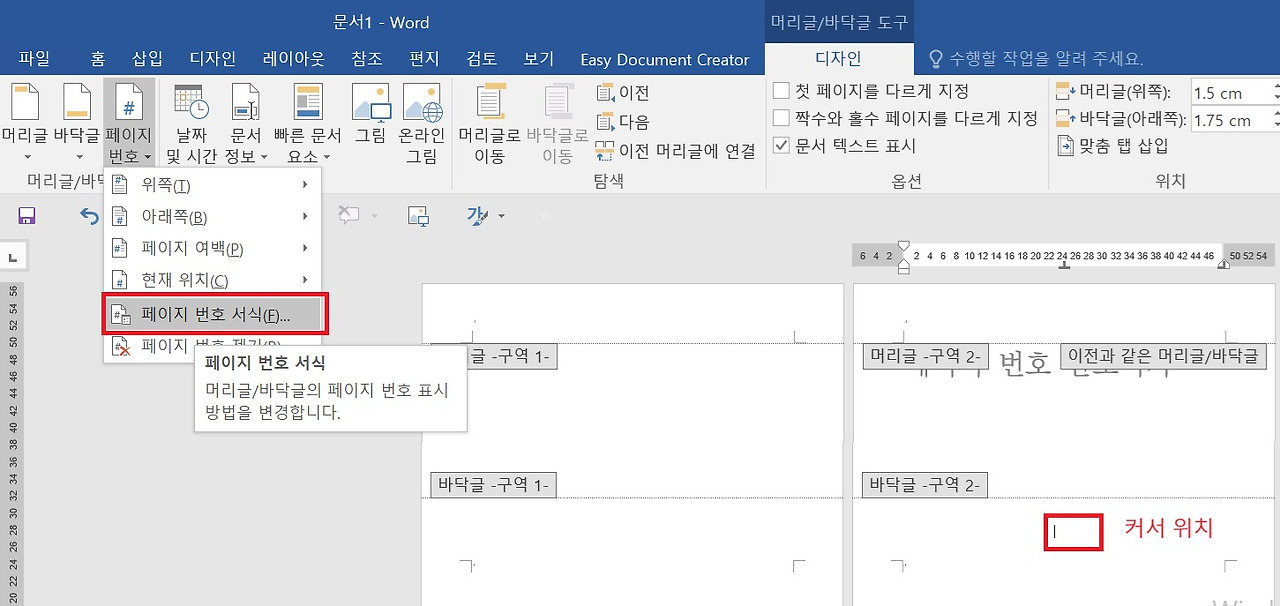Increase 머리글(위쪽) value with up stepper
1280x606 pixels.
pyautogui.click(x=1276, y=86)
